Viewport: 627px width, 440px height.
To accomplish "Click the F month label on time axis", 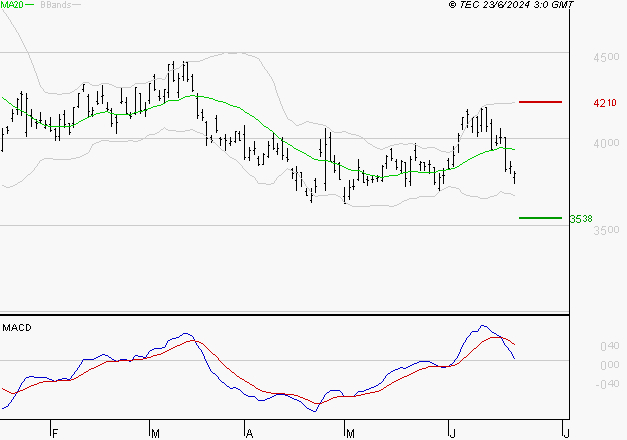I will [56, 434].
